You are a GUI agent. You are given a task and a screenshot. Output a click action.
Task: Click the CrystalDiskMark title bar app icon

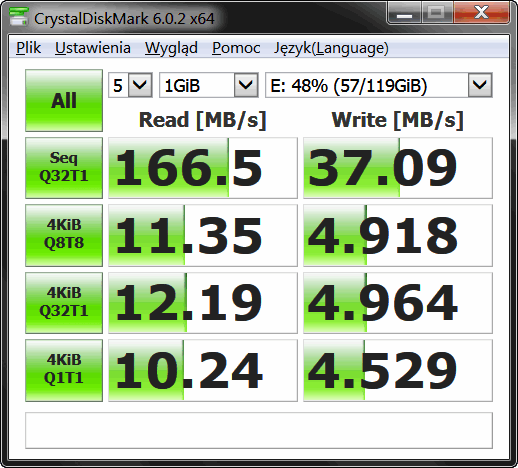point(19,17)
